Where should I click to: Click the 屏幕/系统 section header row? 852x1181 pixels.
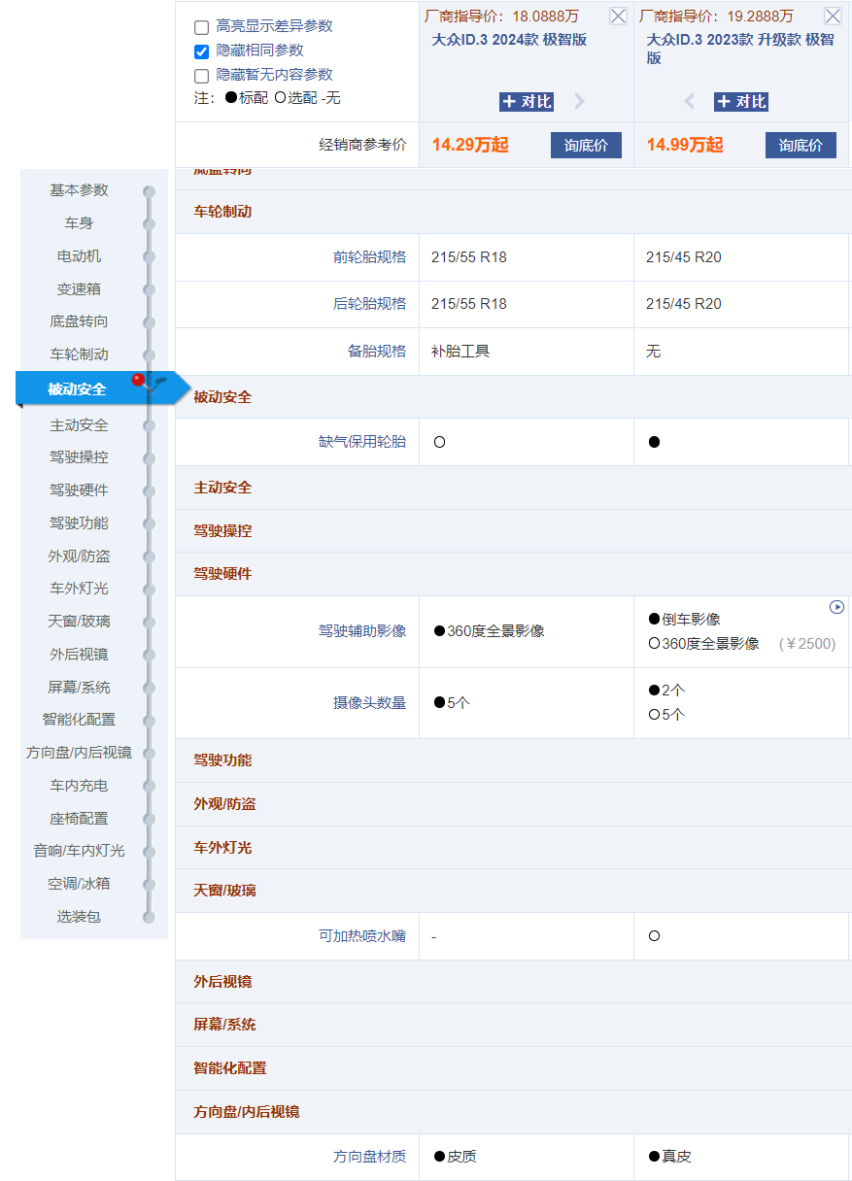coord(514,1025)
